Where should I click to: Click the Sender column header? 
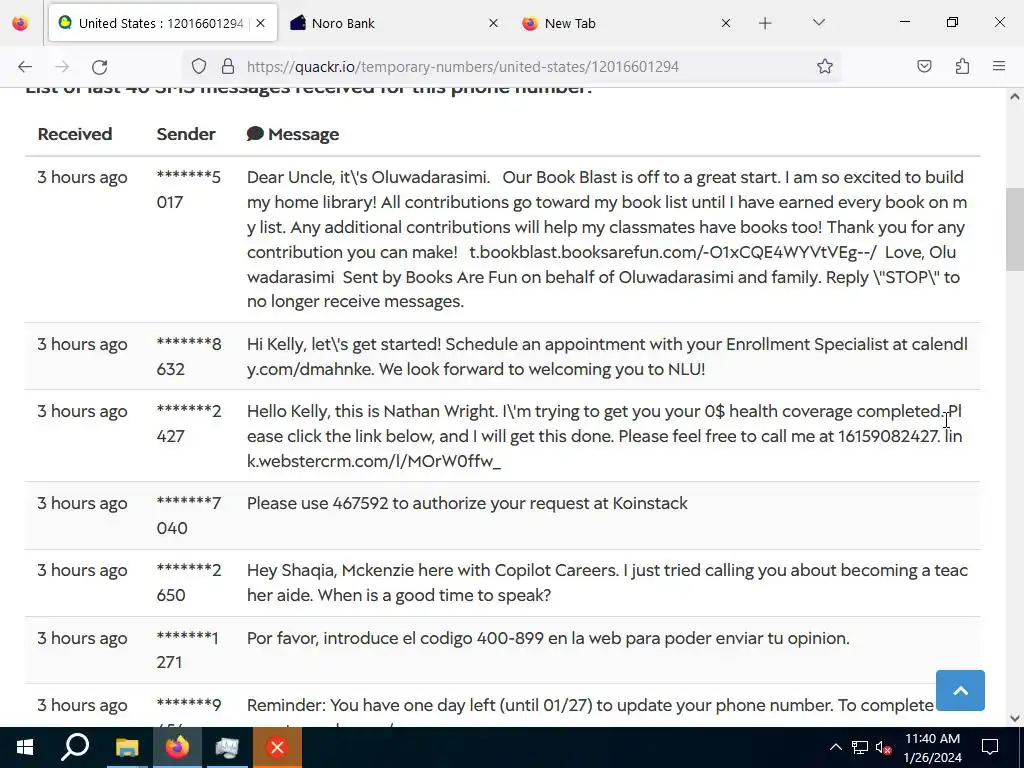[x=186, y=134]
